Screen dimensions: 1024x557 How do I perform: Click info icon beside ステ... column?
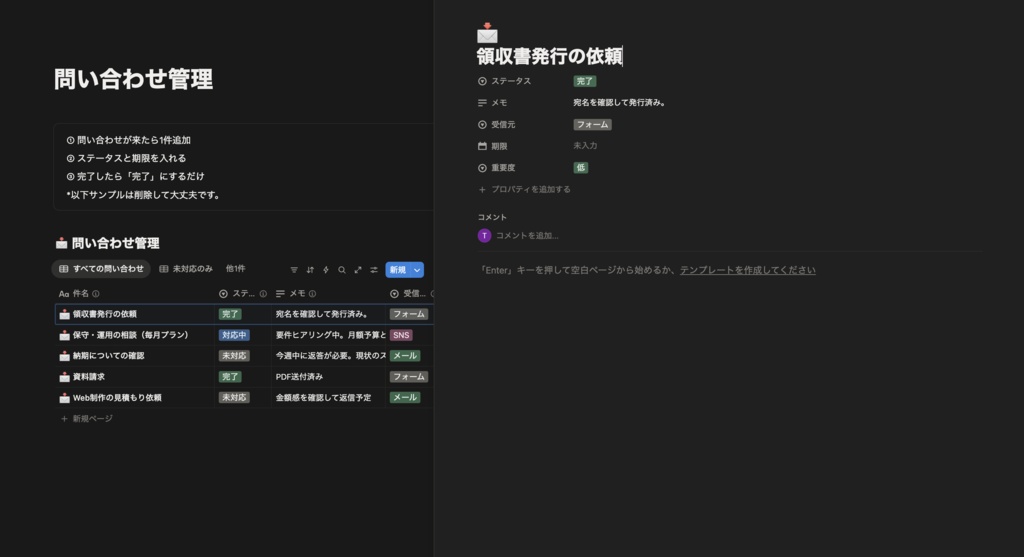(x=263, y=294)
